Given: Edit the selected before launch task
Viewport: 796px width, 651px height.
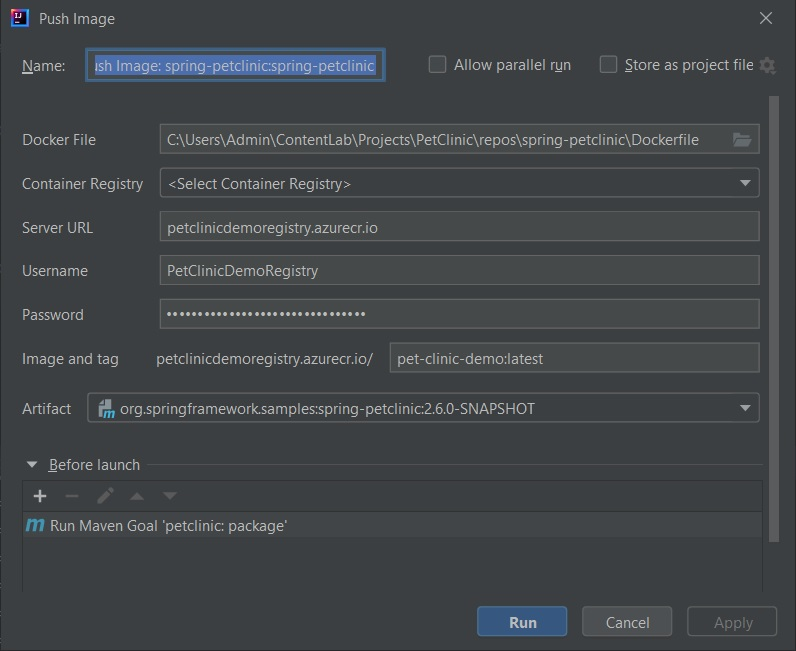Looking at the screenshot, I should click(x=105, y=496).
